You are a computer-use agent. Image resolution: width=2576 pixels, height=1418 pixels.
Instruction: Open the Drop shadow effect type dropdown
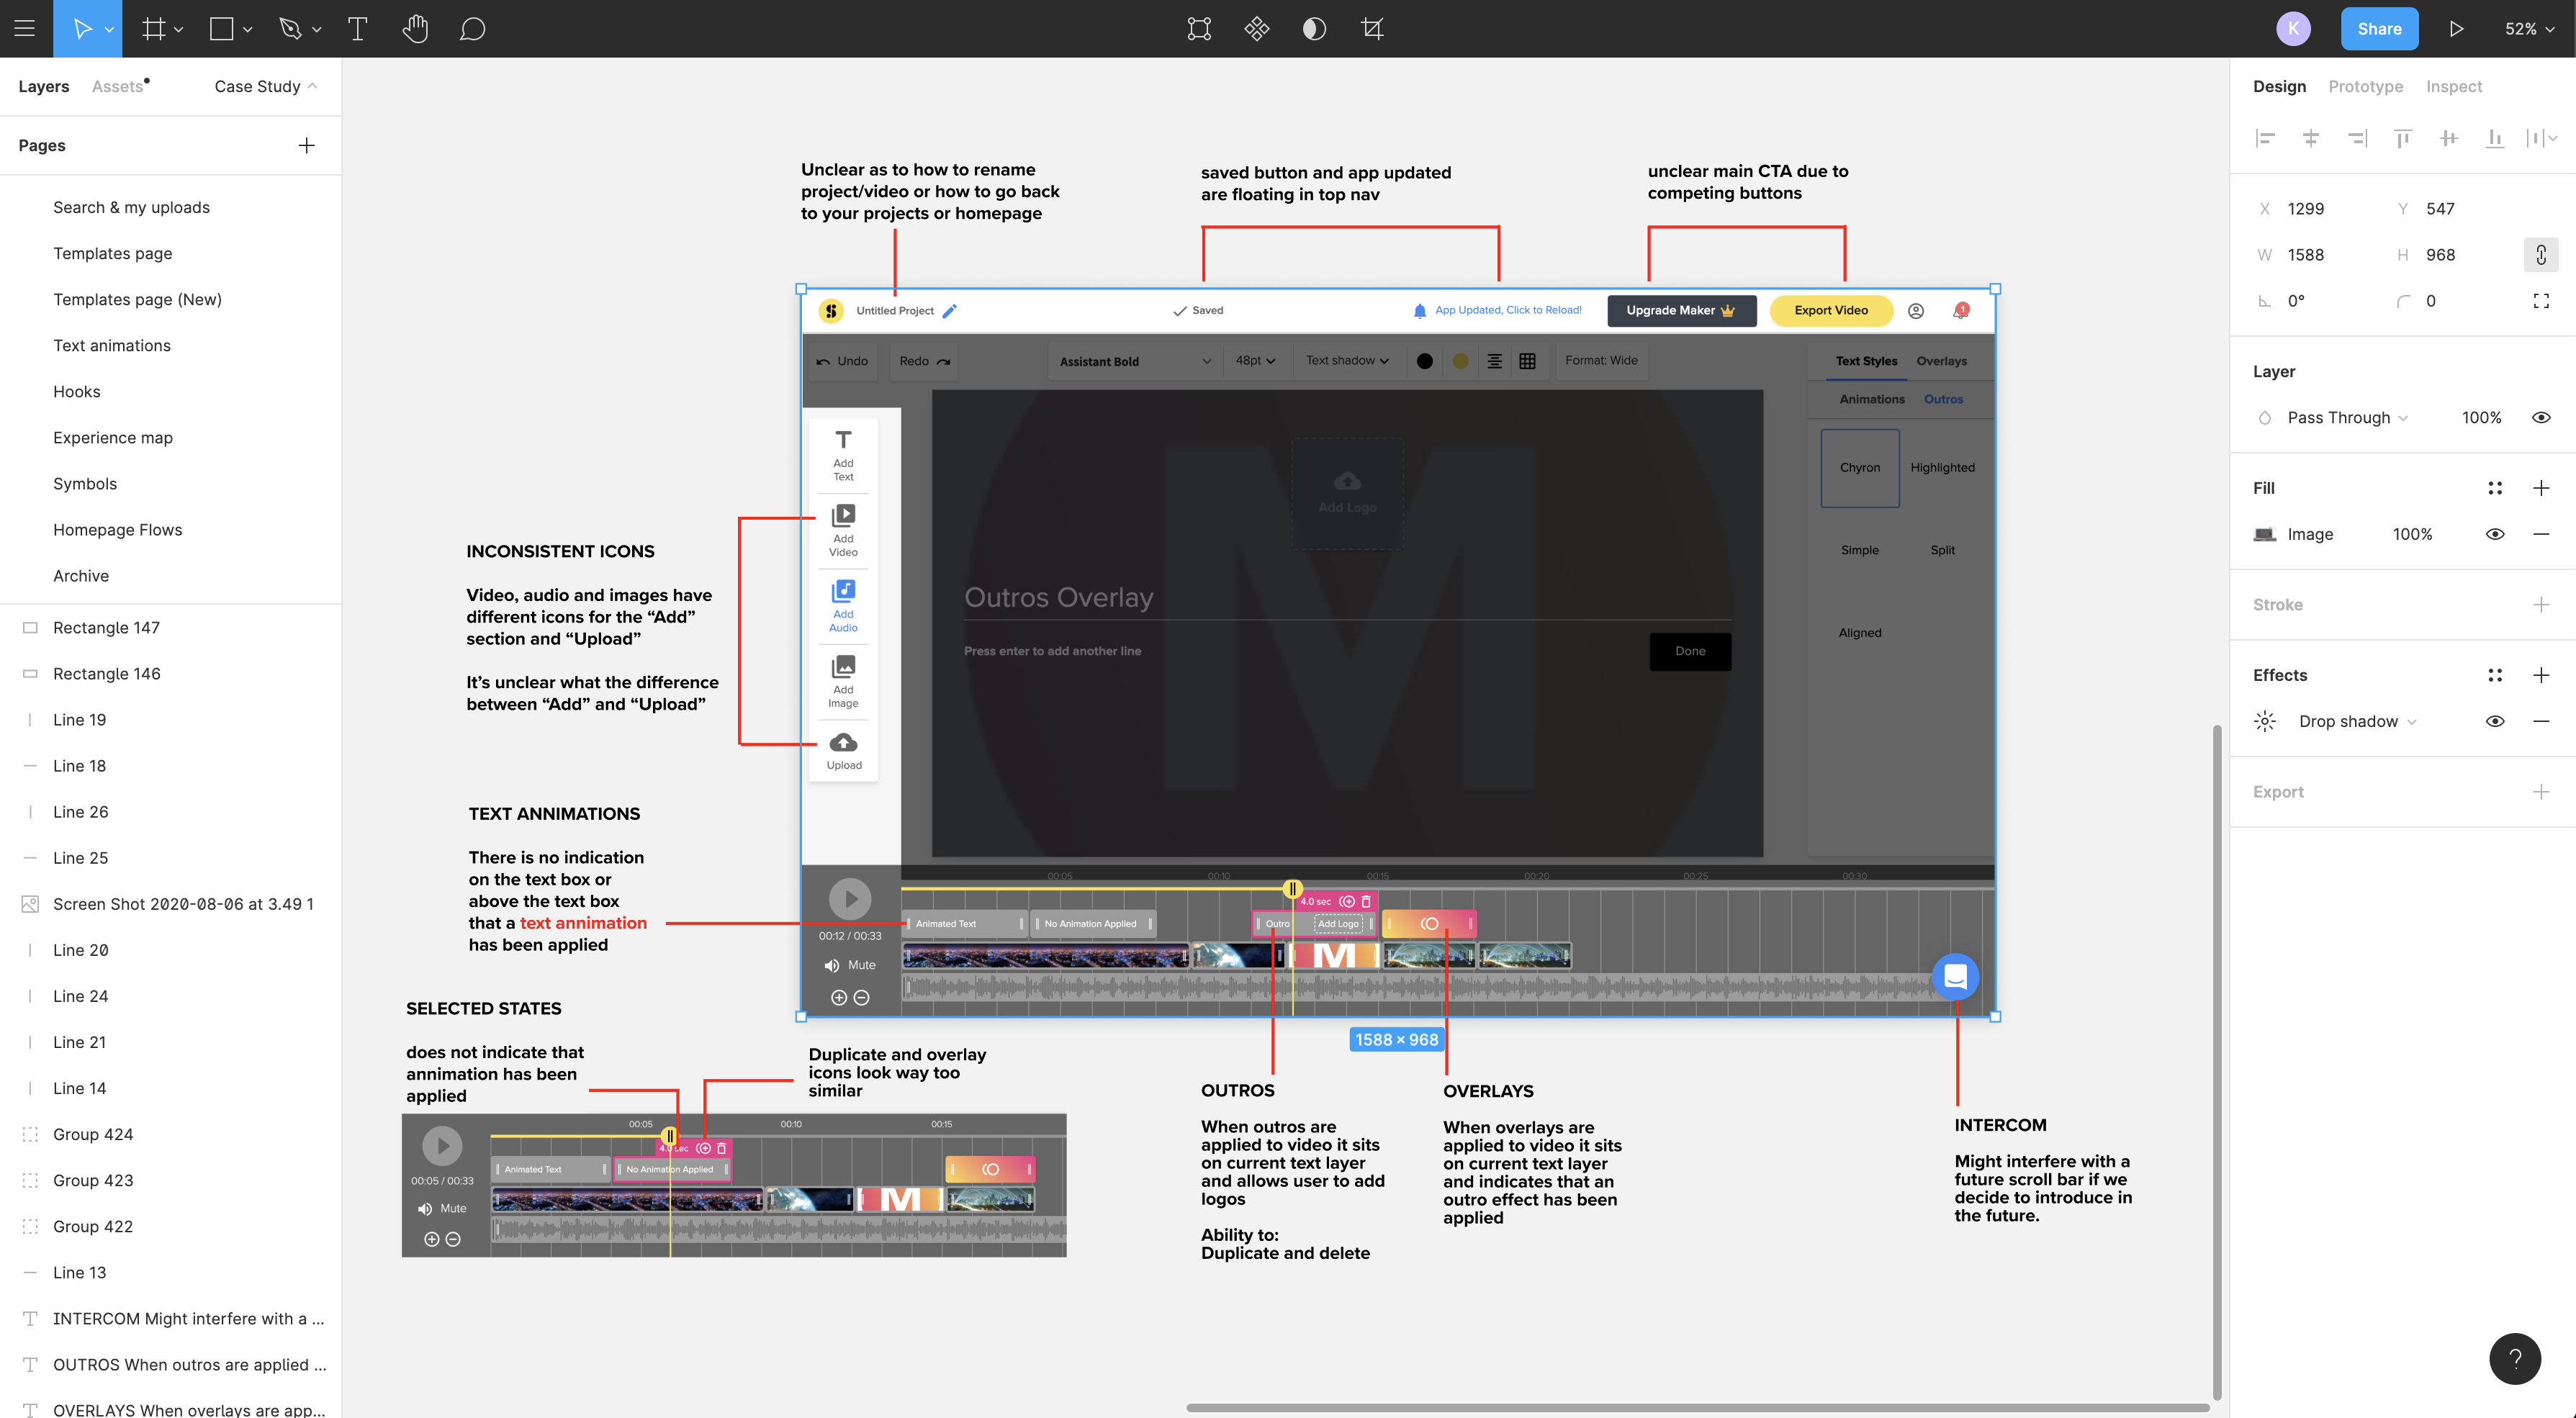[2357, 721]
